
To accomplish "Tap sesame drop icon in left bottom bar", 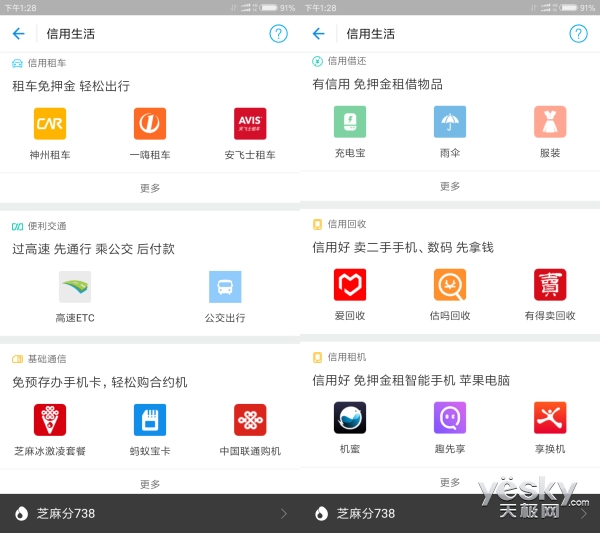I will [21, 513].
